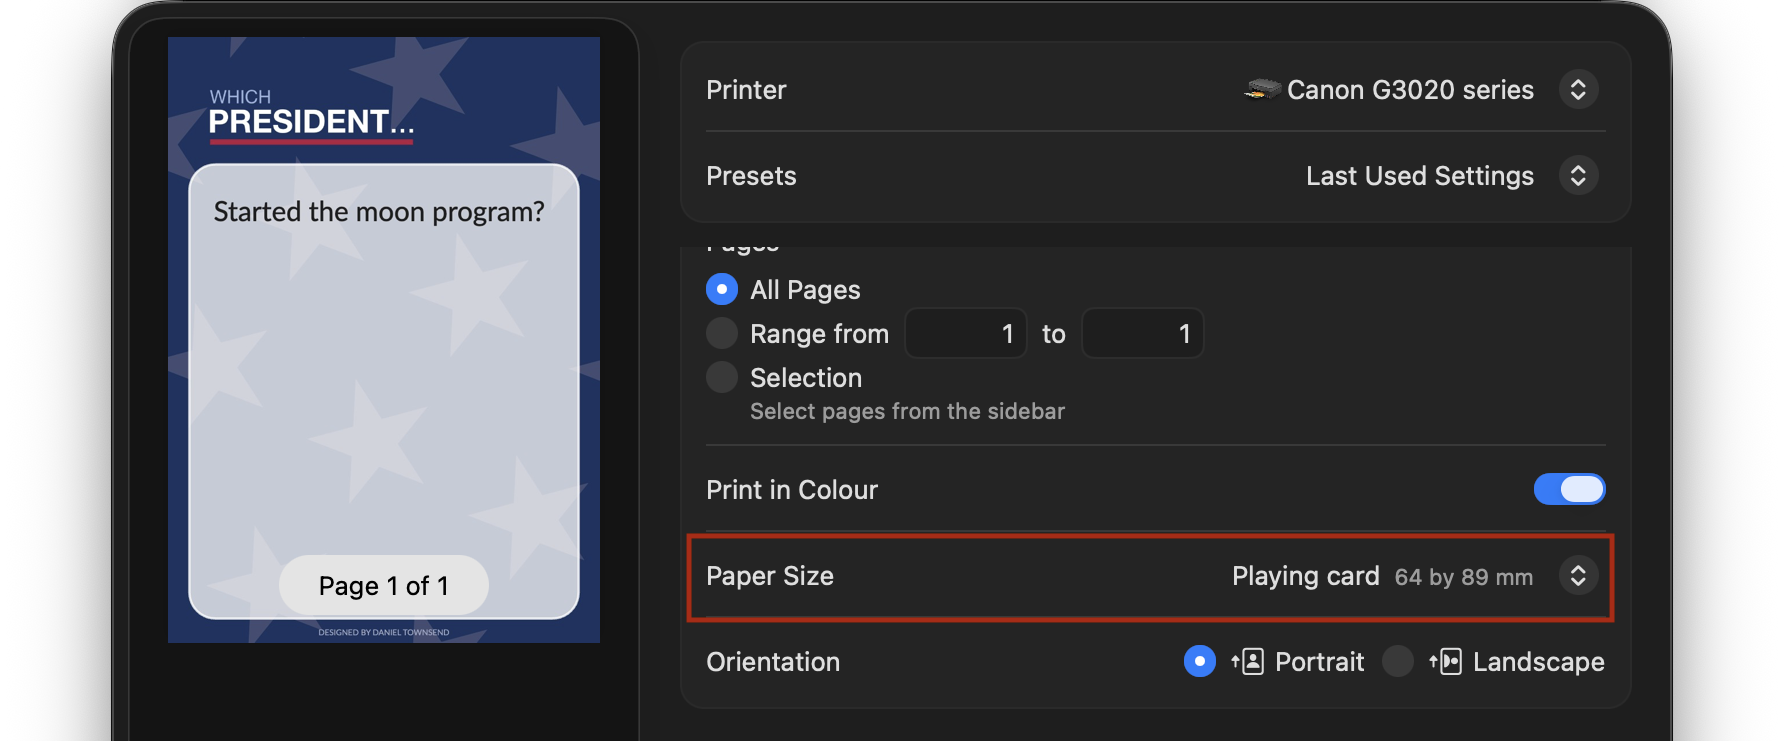Click the 'Playing card' paper size value
This screenshot has height=741, width=1784.
[1306, 576]
